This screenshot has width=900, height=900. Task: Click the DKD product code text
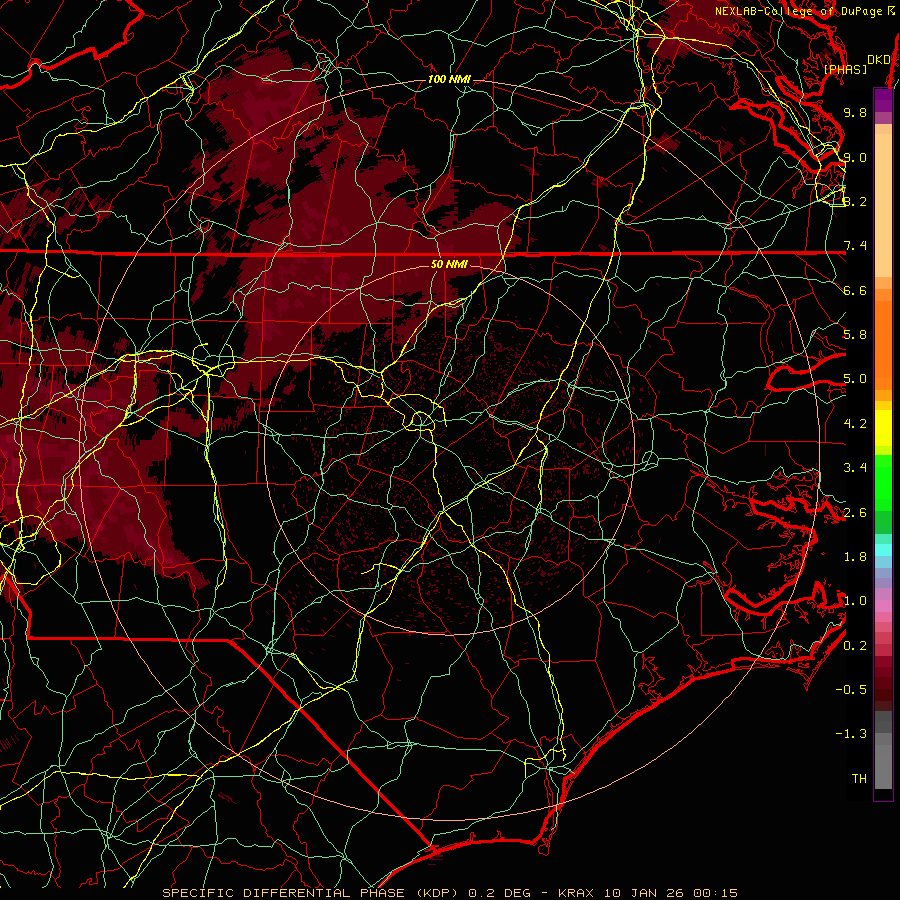tap(878, 59)
